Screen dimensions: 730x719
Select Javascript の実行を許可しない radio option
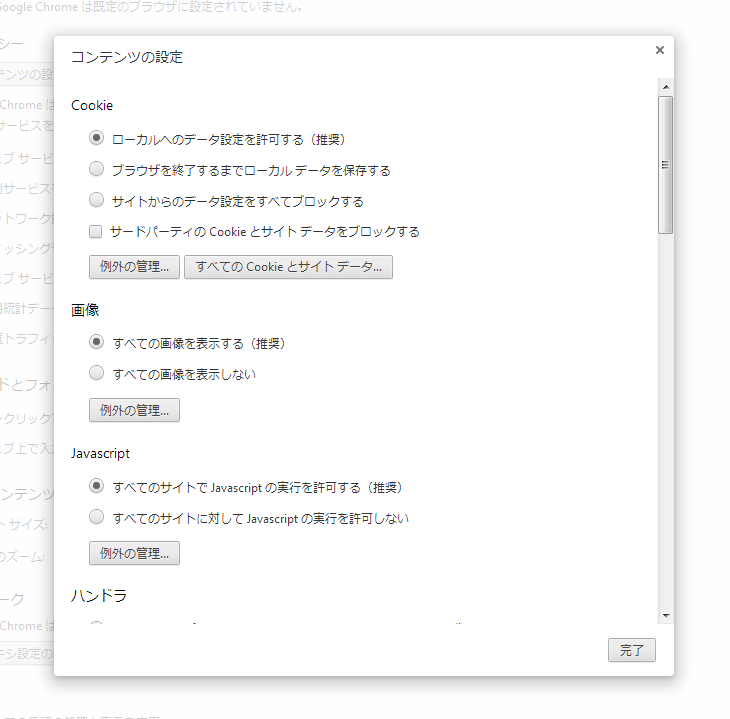pos(97,517)
